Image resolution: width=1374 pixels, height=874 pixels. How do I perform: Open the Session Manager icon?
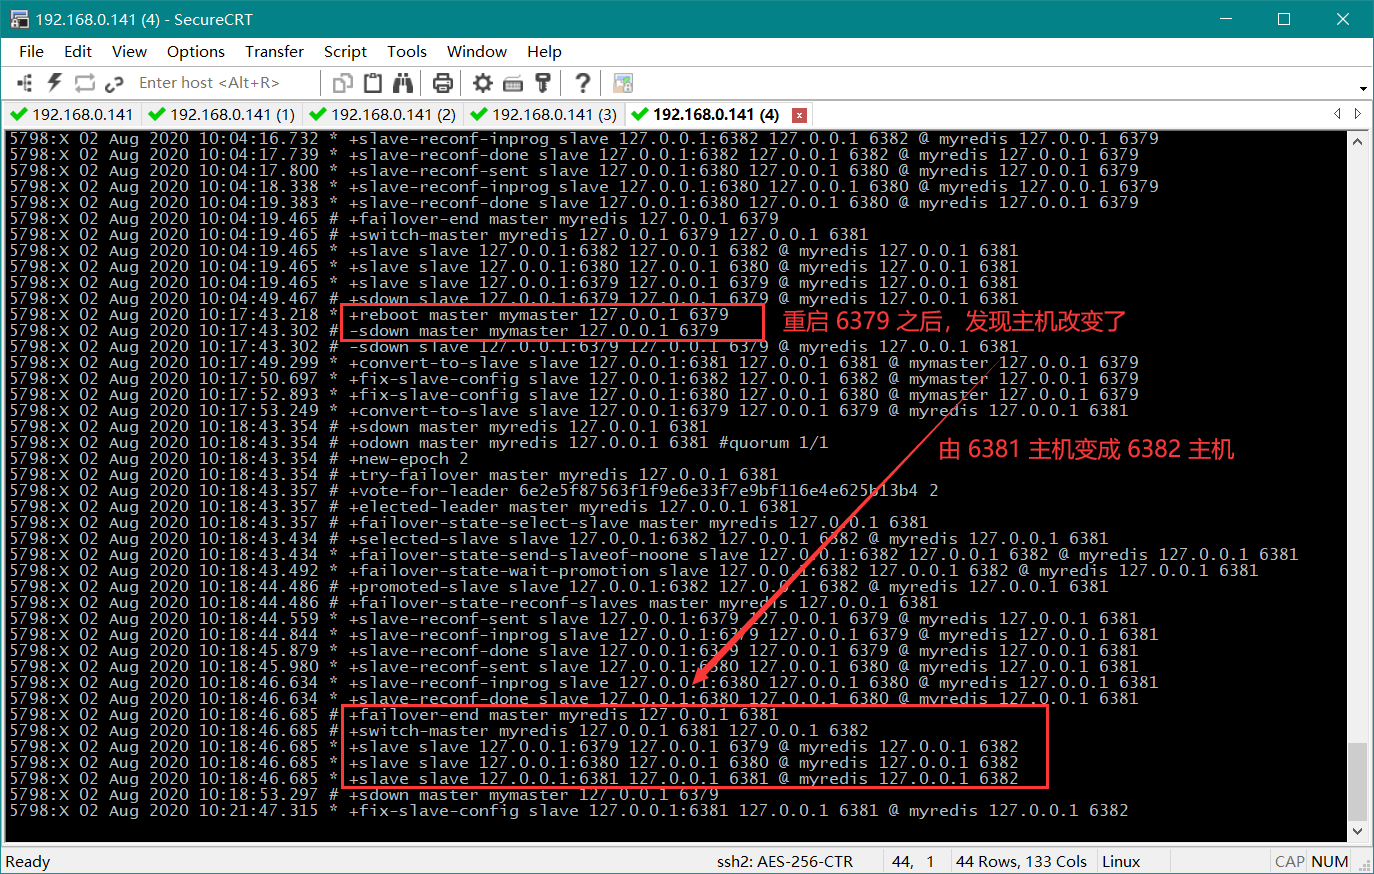click(x=25, y=83)
